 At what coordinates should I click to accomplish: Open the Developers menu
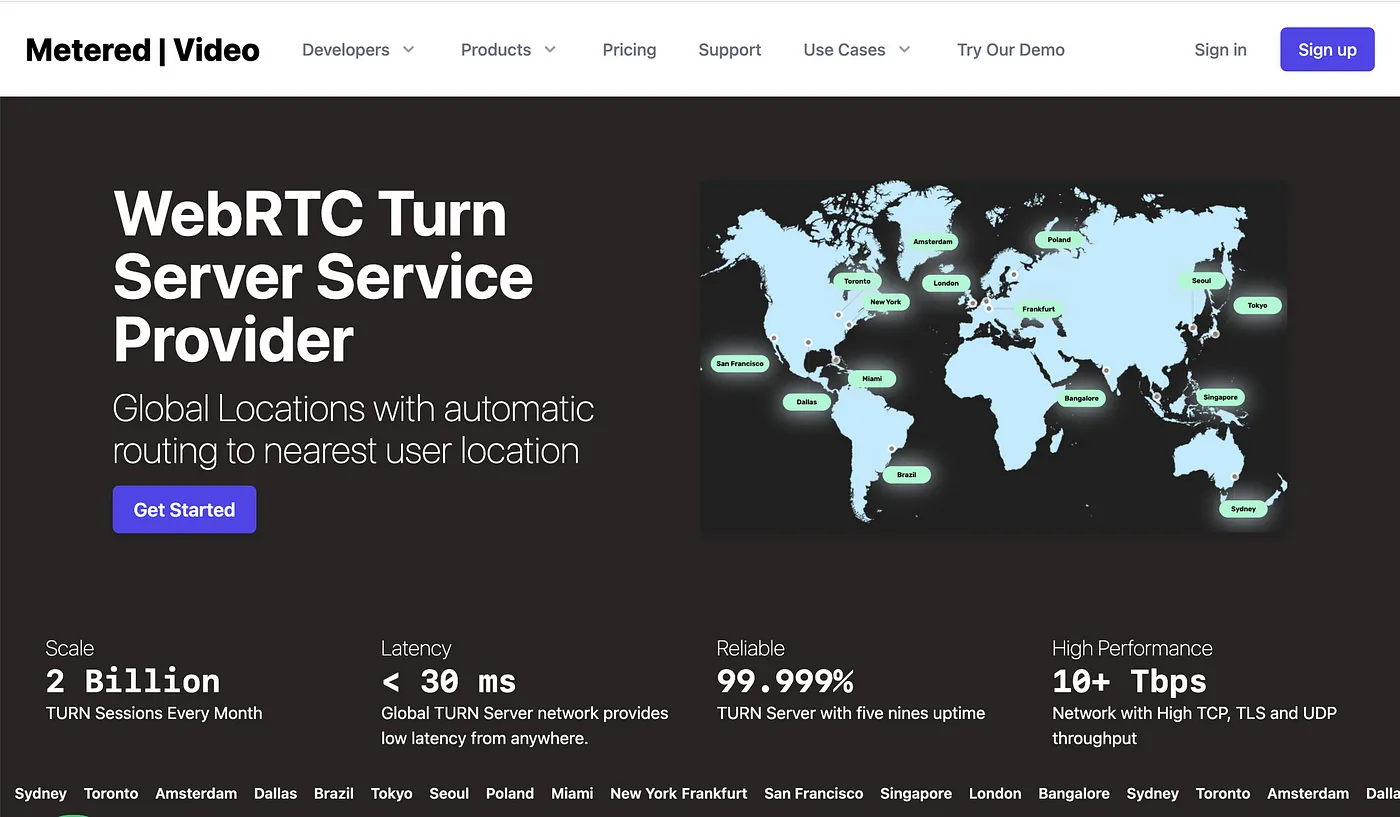(346, 50)
